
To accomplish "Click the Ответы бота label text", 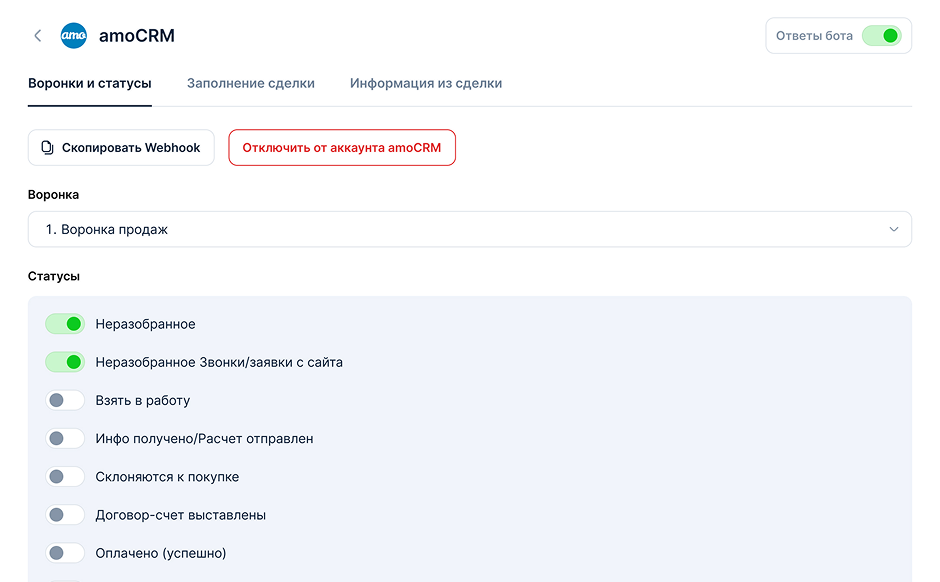I will click(814, 36).
